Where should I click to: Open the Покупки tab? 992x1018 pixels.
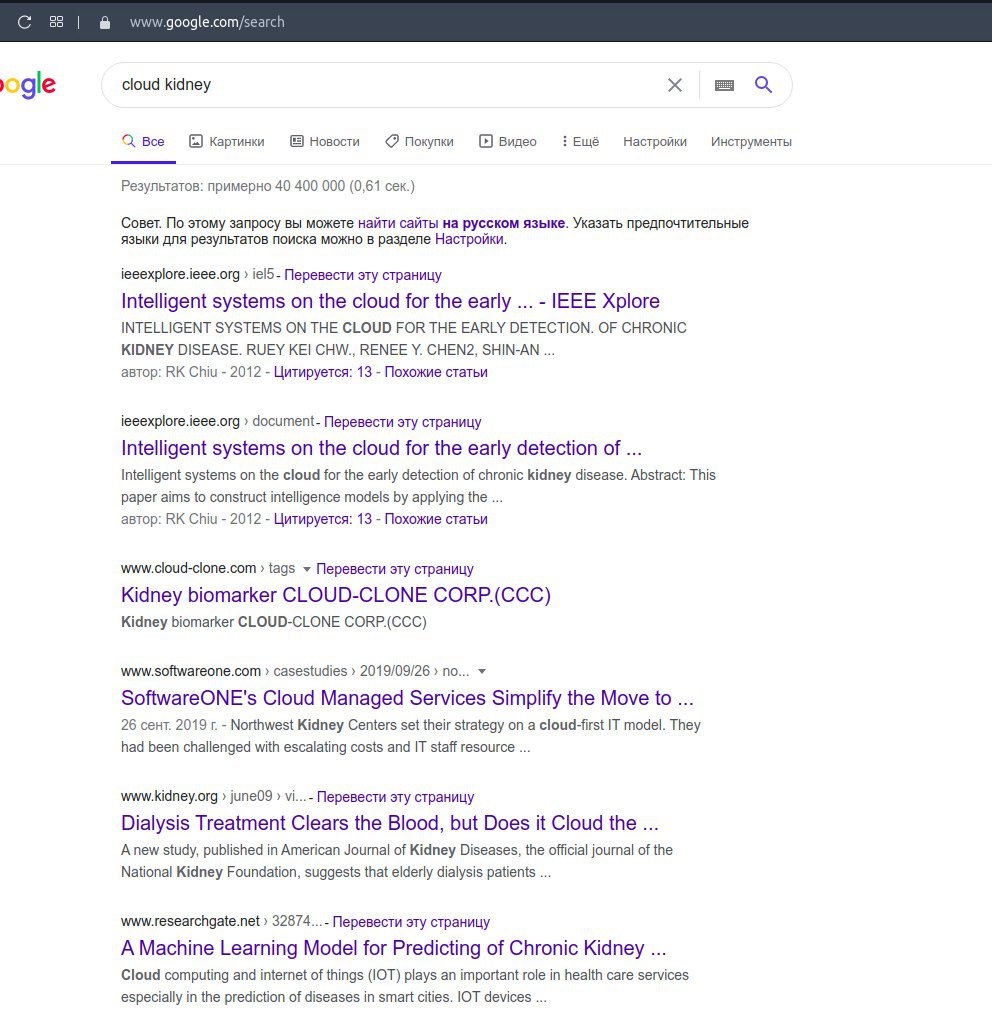[x=419, y=142]
